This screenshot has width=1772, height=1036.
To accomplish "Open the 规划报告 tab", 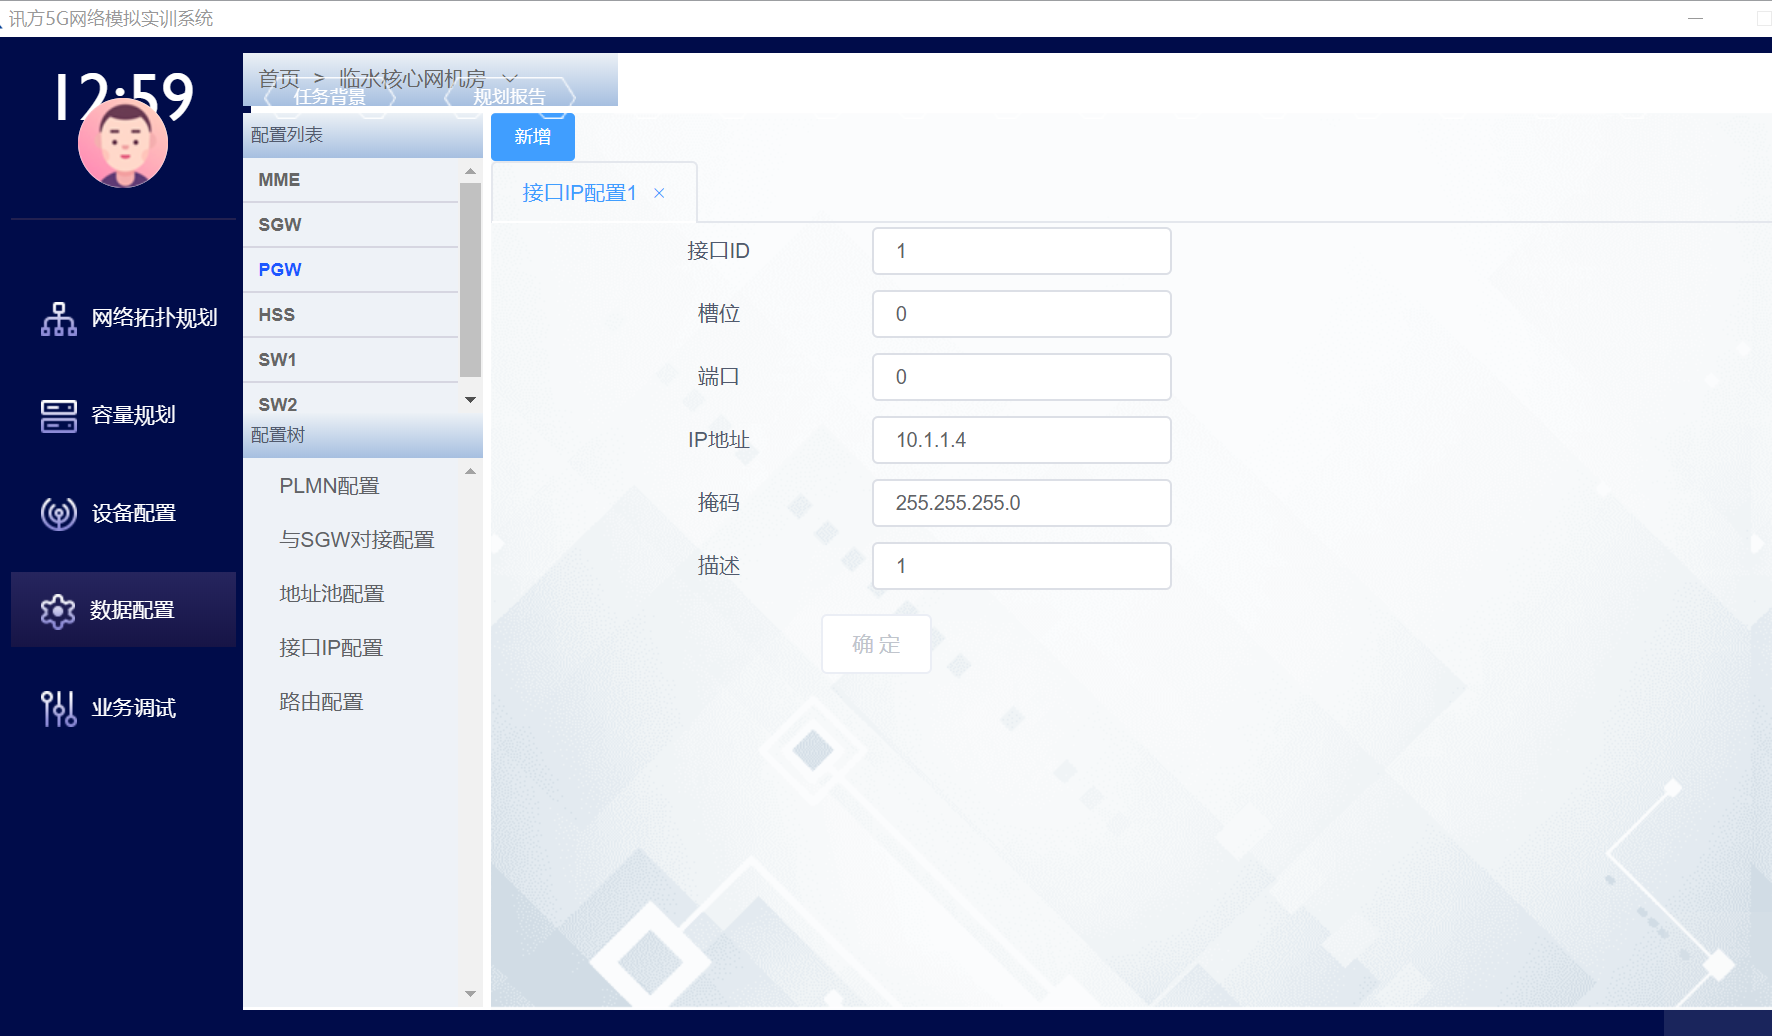I will click(x=509, y=97).
